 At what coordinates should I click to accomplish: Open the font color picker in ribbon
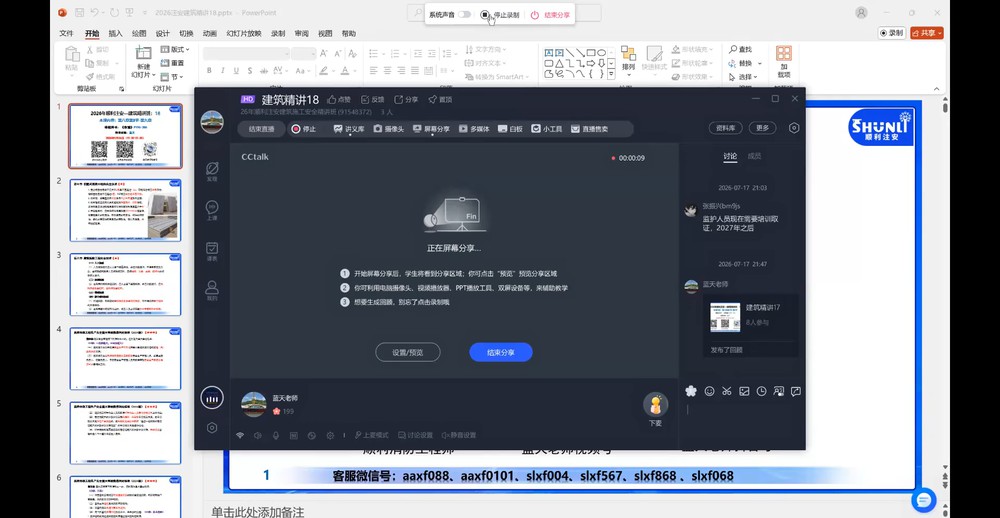345,71
